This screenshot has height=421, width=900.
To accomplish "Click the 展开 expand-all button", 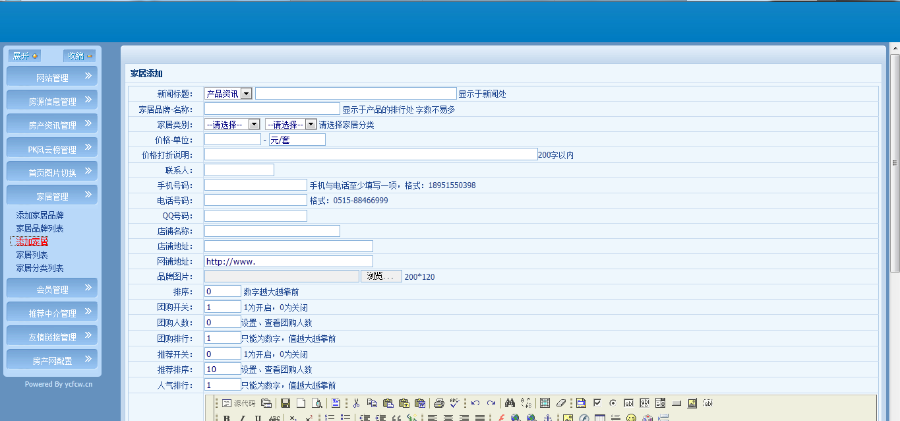I will coord(25,56).
